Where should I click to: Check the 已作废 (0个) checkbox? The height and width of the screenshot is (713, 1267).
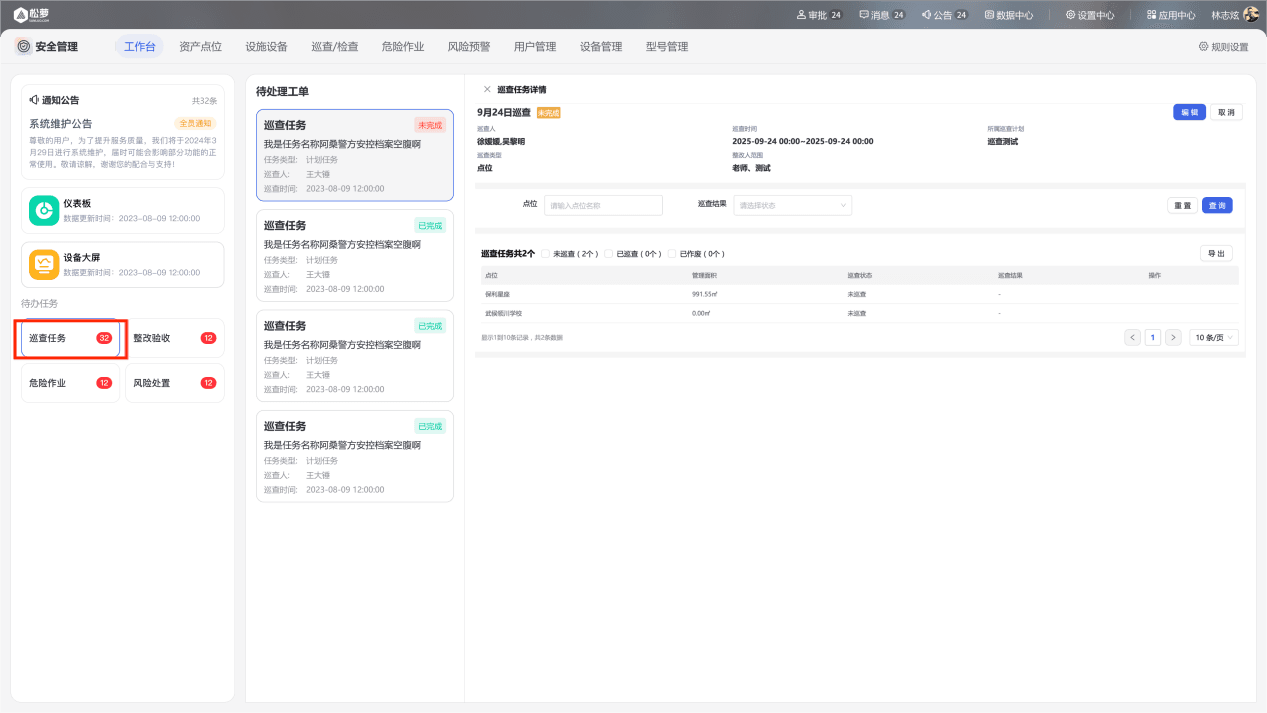(671, 254)
